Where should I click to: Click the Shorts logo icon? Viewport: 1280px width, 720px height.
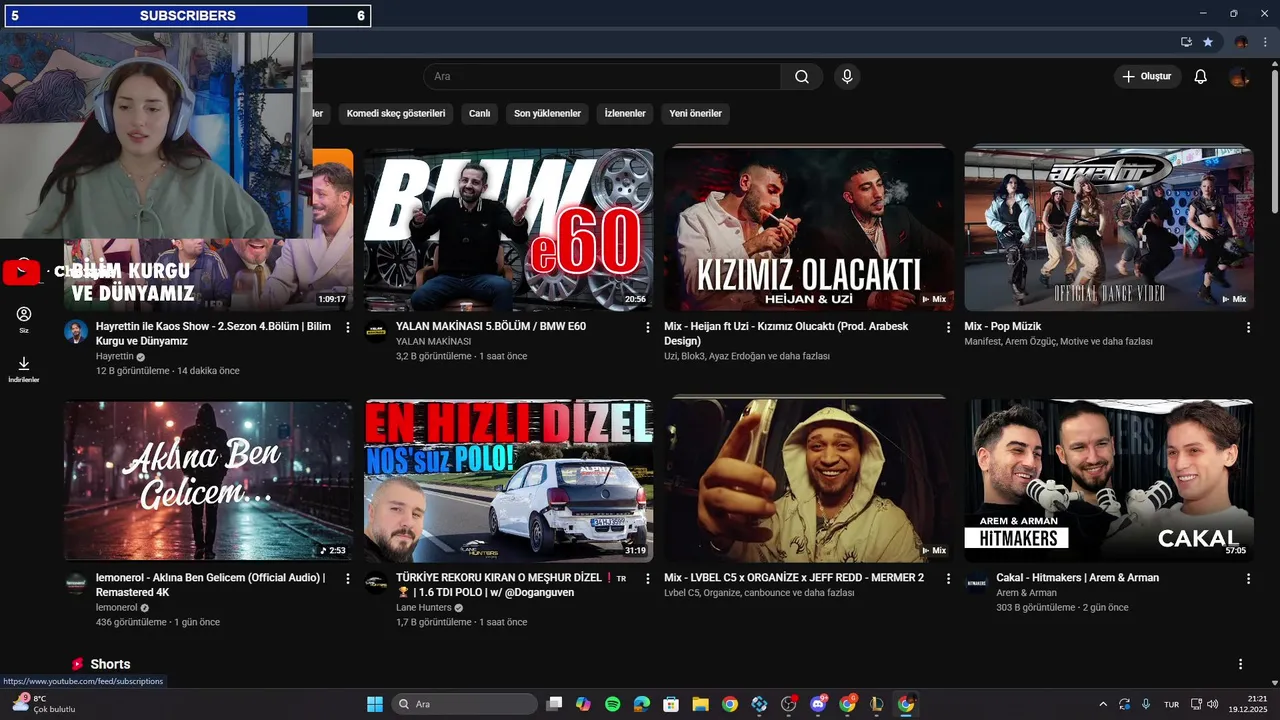77,664
